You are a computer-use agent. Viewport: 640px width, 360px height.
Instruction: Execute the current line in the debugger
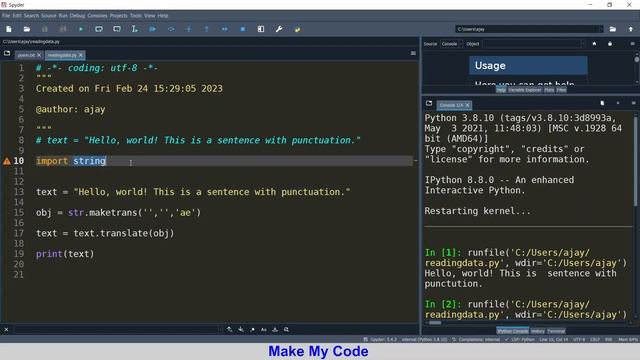click(x=171, y=29)
